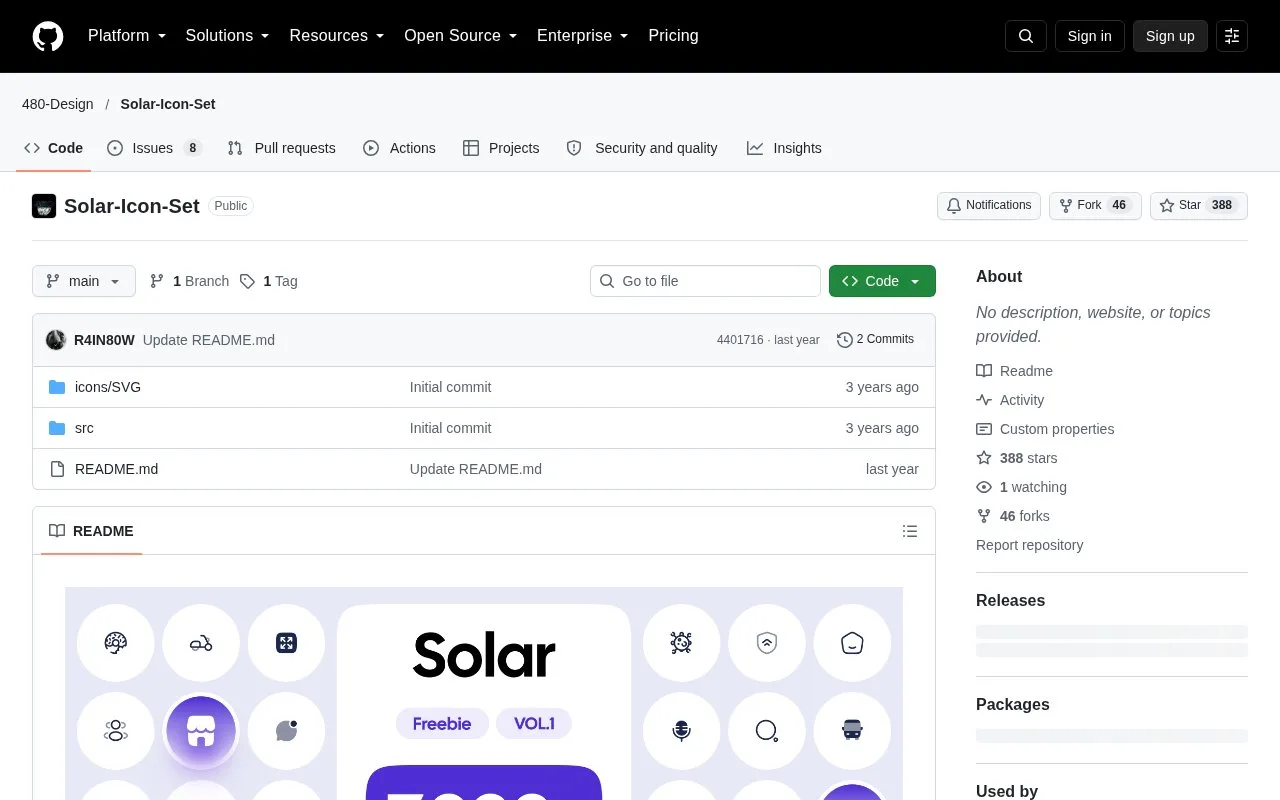Expand the Resources menu
1280x800 pixels.
(336, 36)
